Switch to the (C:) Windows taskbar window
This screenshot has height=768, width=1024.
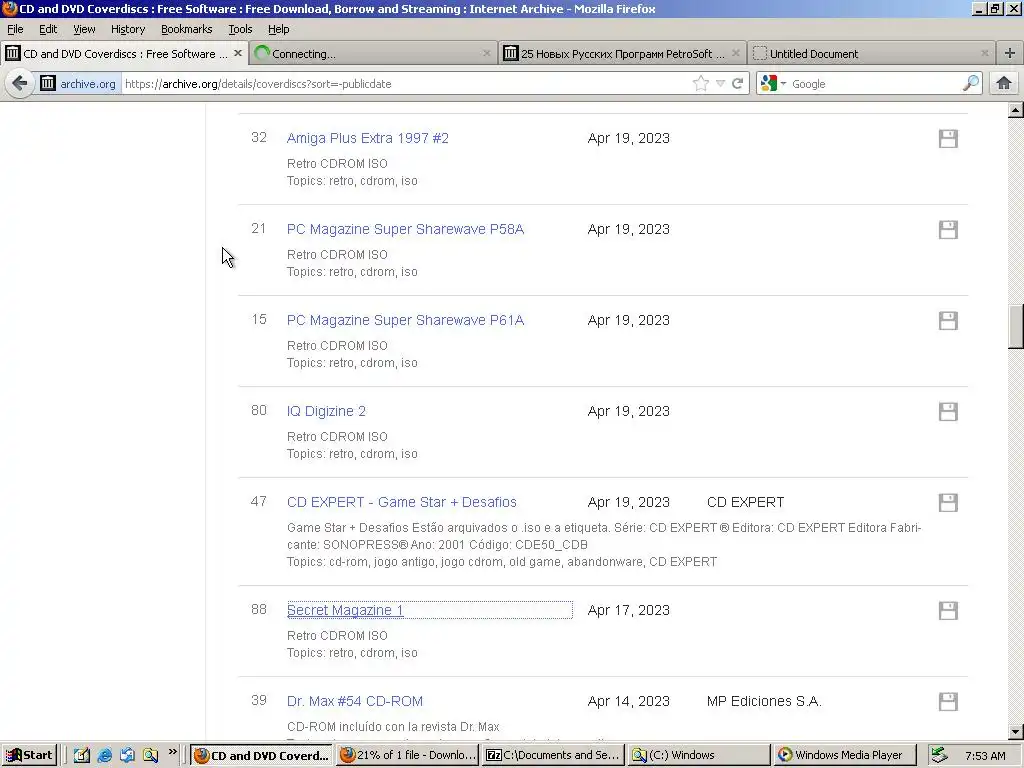pos(699,756)
